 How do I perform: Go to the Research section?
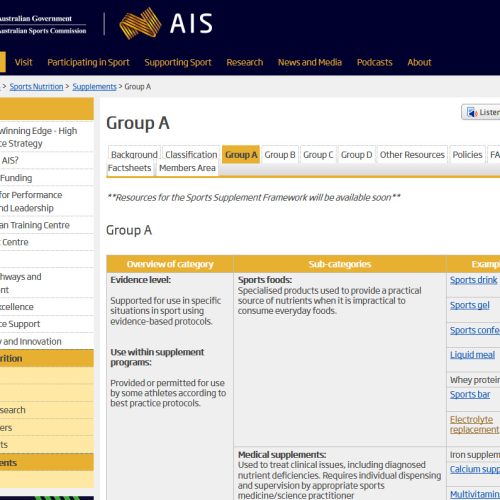[x=245, y=62]
